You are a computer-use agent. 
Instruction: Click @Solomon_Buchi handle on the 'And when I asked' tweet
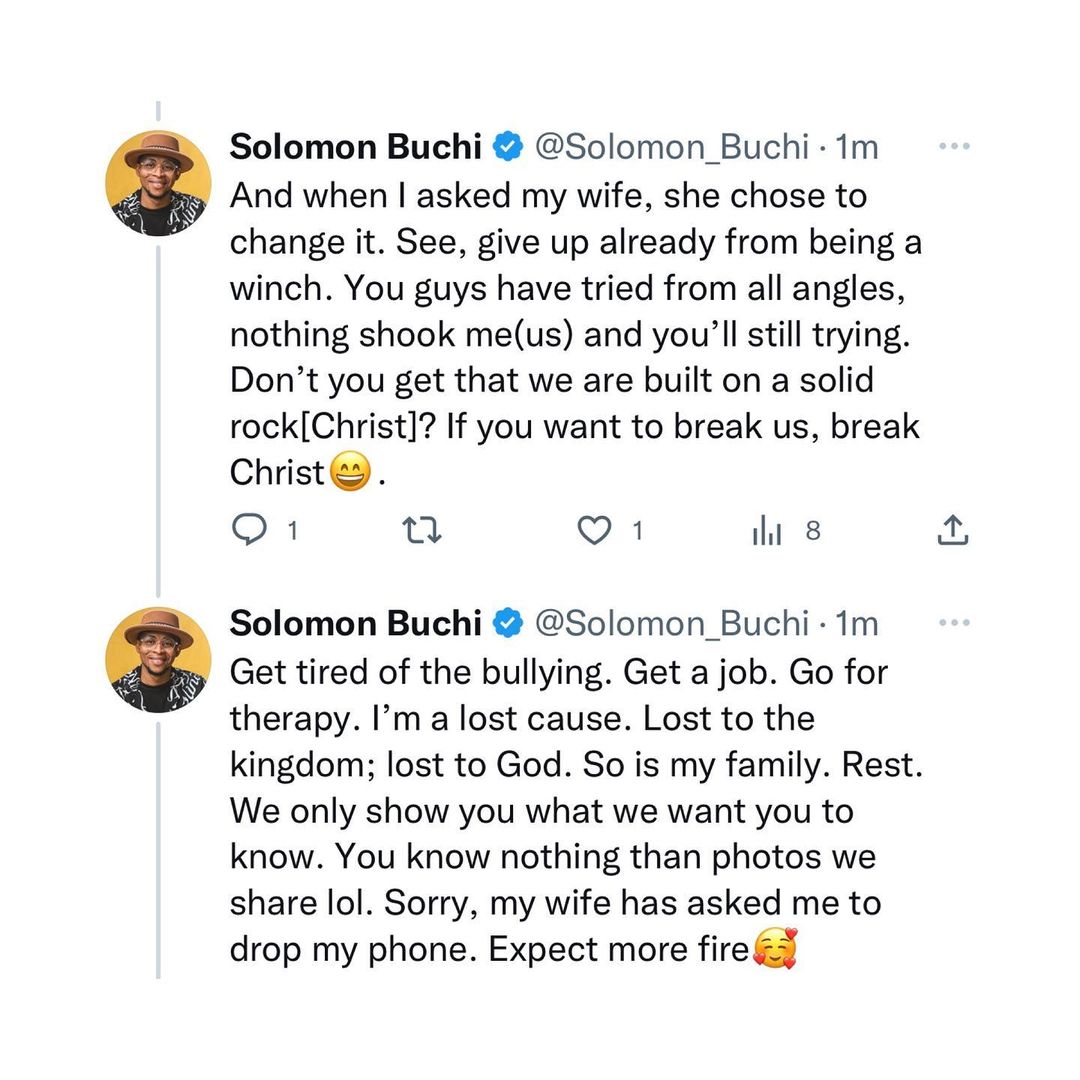coord(672,147)
